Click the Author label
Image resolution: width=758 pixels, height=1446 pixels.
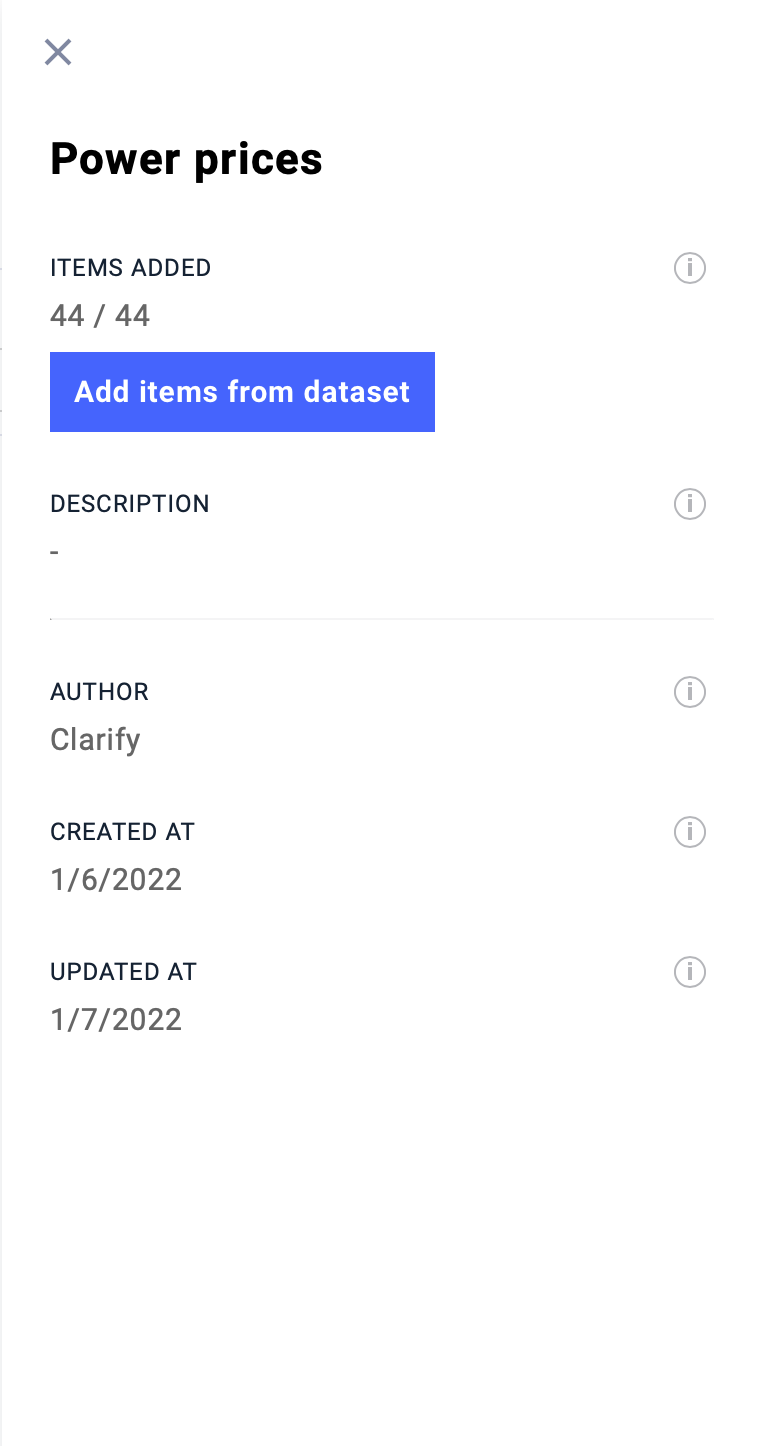(x=99, y=692)
